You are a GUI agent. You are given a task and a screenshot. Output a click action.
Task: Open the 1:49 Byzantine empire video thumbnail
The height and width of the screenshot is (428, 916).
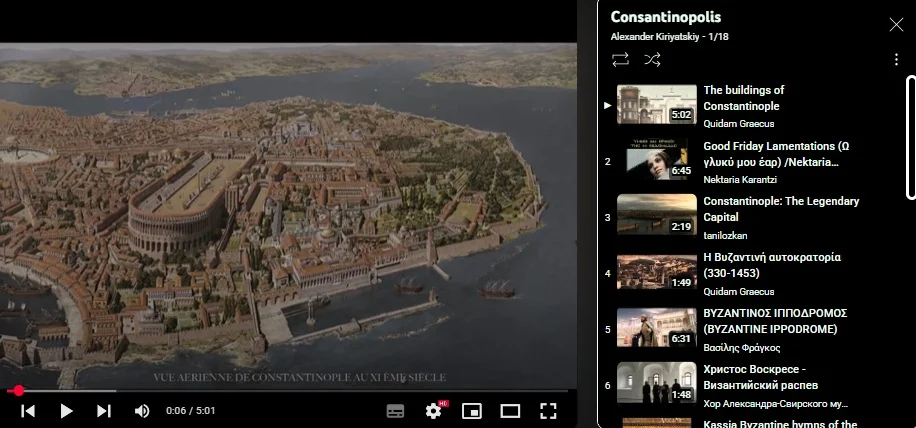click(657, 273)
